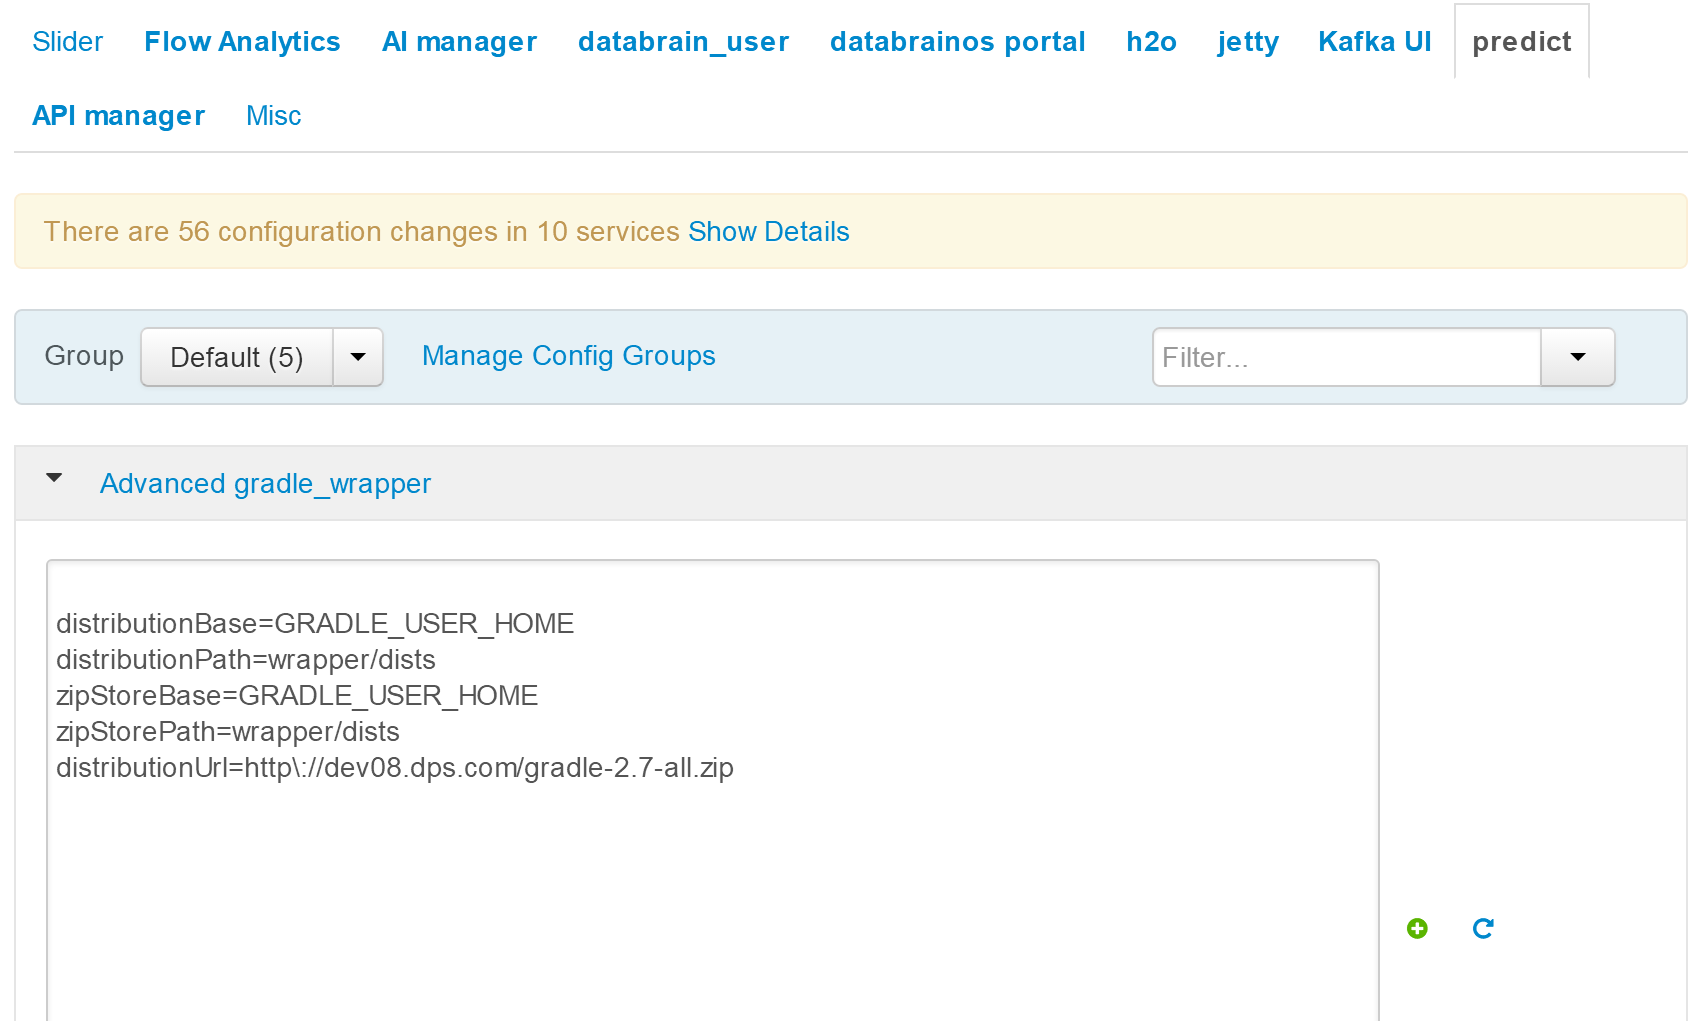The image size is (1690, 1021).
Task: Select the jetty tab
Action: (x=1248, y=42)
